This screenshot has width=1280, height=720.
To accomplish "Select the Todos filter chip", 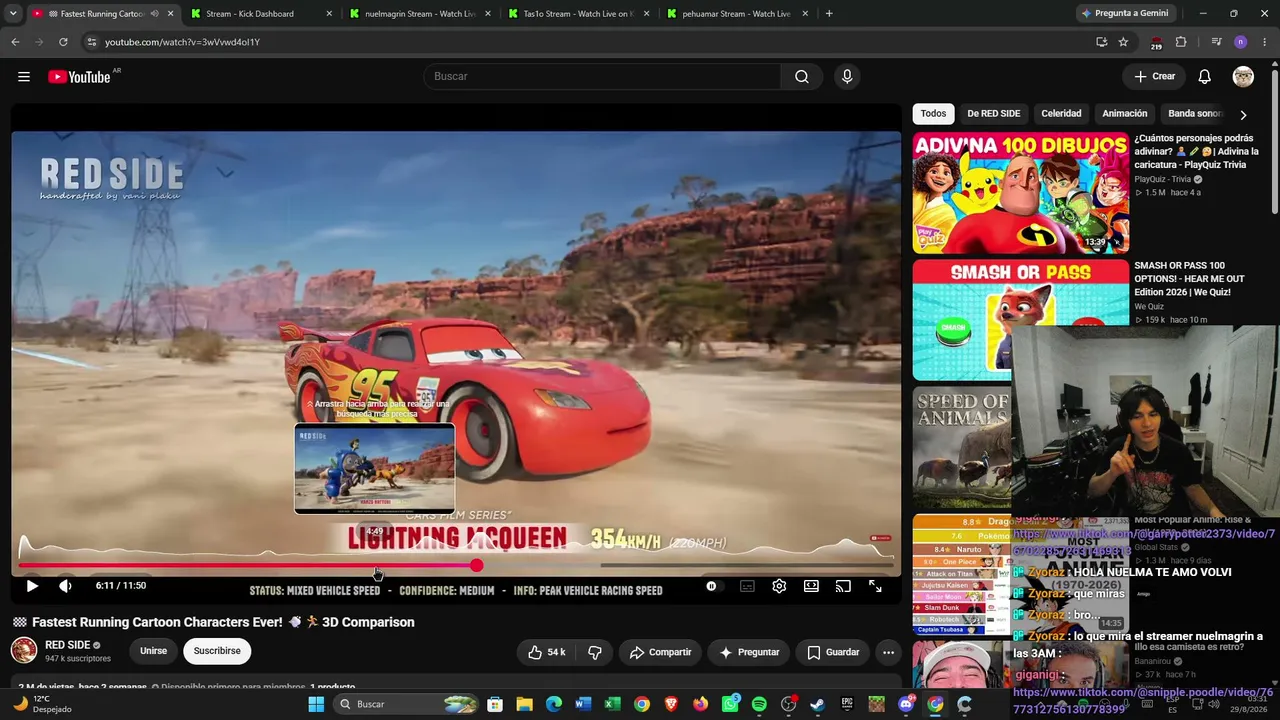I will click(933, 114).
